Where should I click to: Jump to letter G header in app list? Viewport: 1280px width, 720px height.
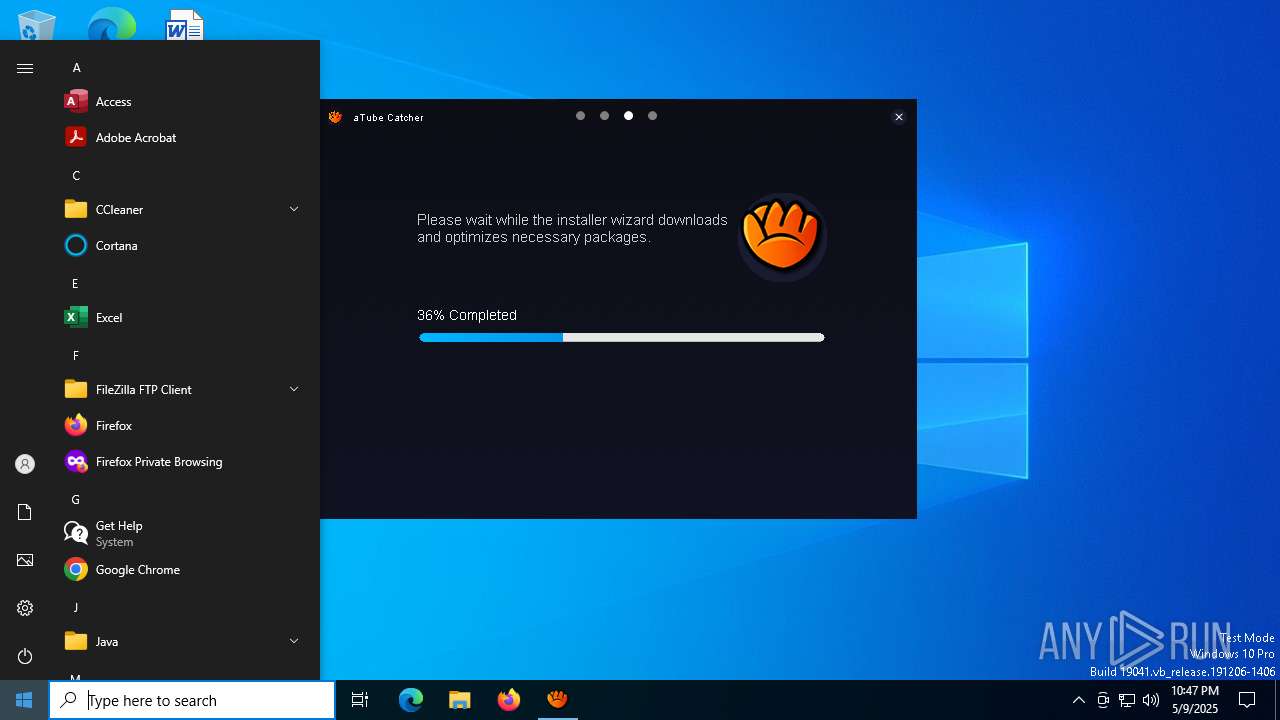coord(75,500)
